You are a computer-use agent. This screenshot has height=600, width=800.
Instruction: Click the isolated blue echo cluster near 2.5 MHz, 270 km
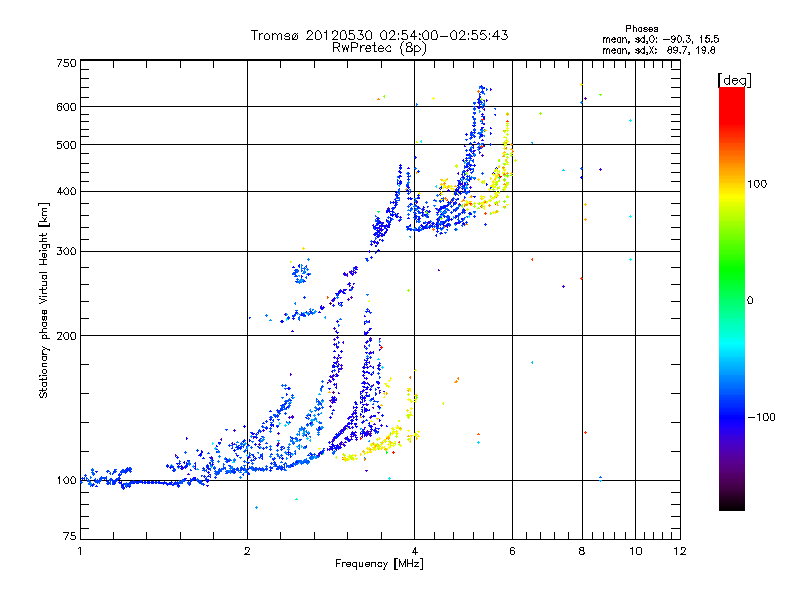pyautogui.click(x=301, y=273)
